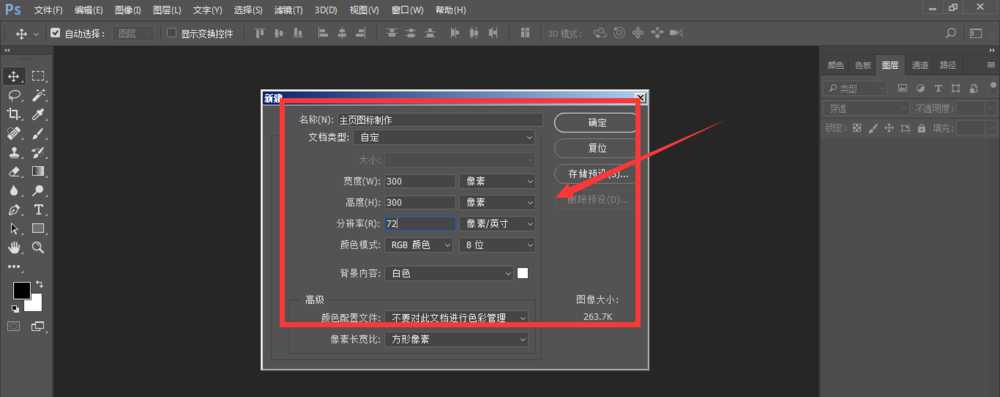The height and width of the screenshot is (397, 1000).
Task: Select the Lasso tool
Action: pos(14,95)
